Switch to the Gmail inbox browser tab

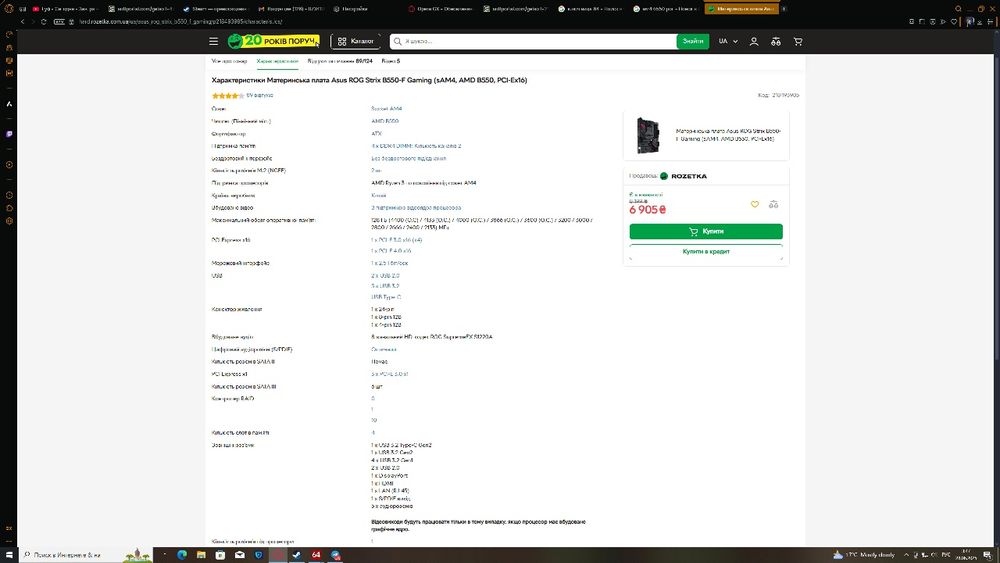point(291,9)
